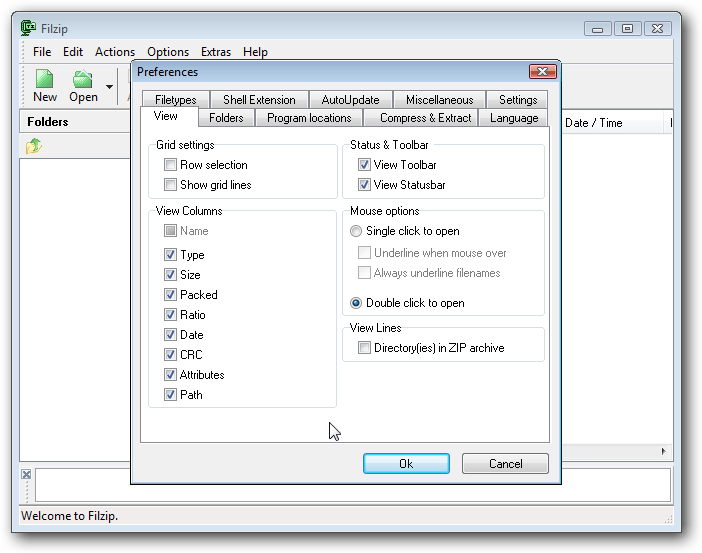The width and height of the screenshot is (702, 553).
Task: Open the Help menu
Action: pyautogui.click(x=255, y=52)
